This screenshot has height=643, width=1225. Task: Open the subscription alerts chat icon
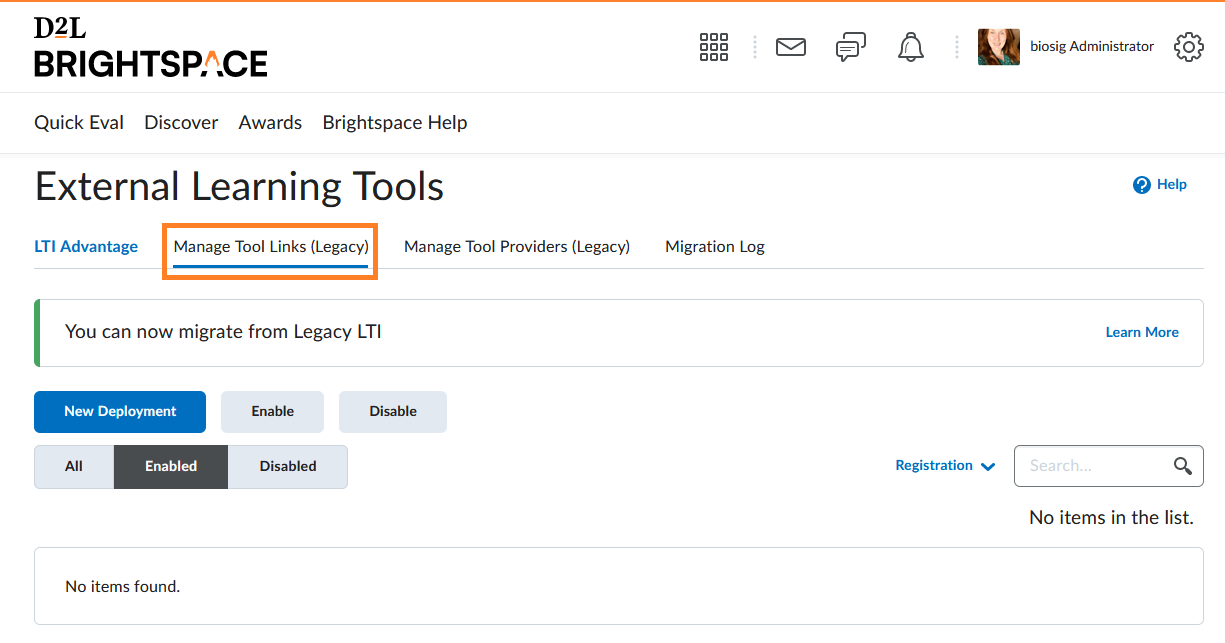(851, 47)
